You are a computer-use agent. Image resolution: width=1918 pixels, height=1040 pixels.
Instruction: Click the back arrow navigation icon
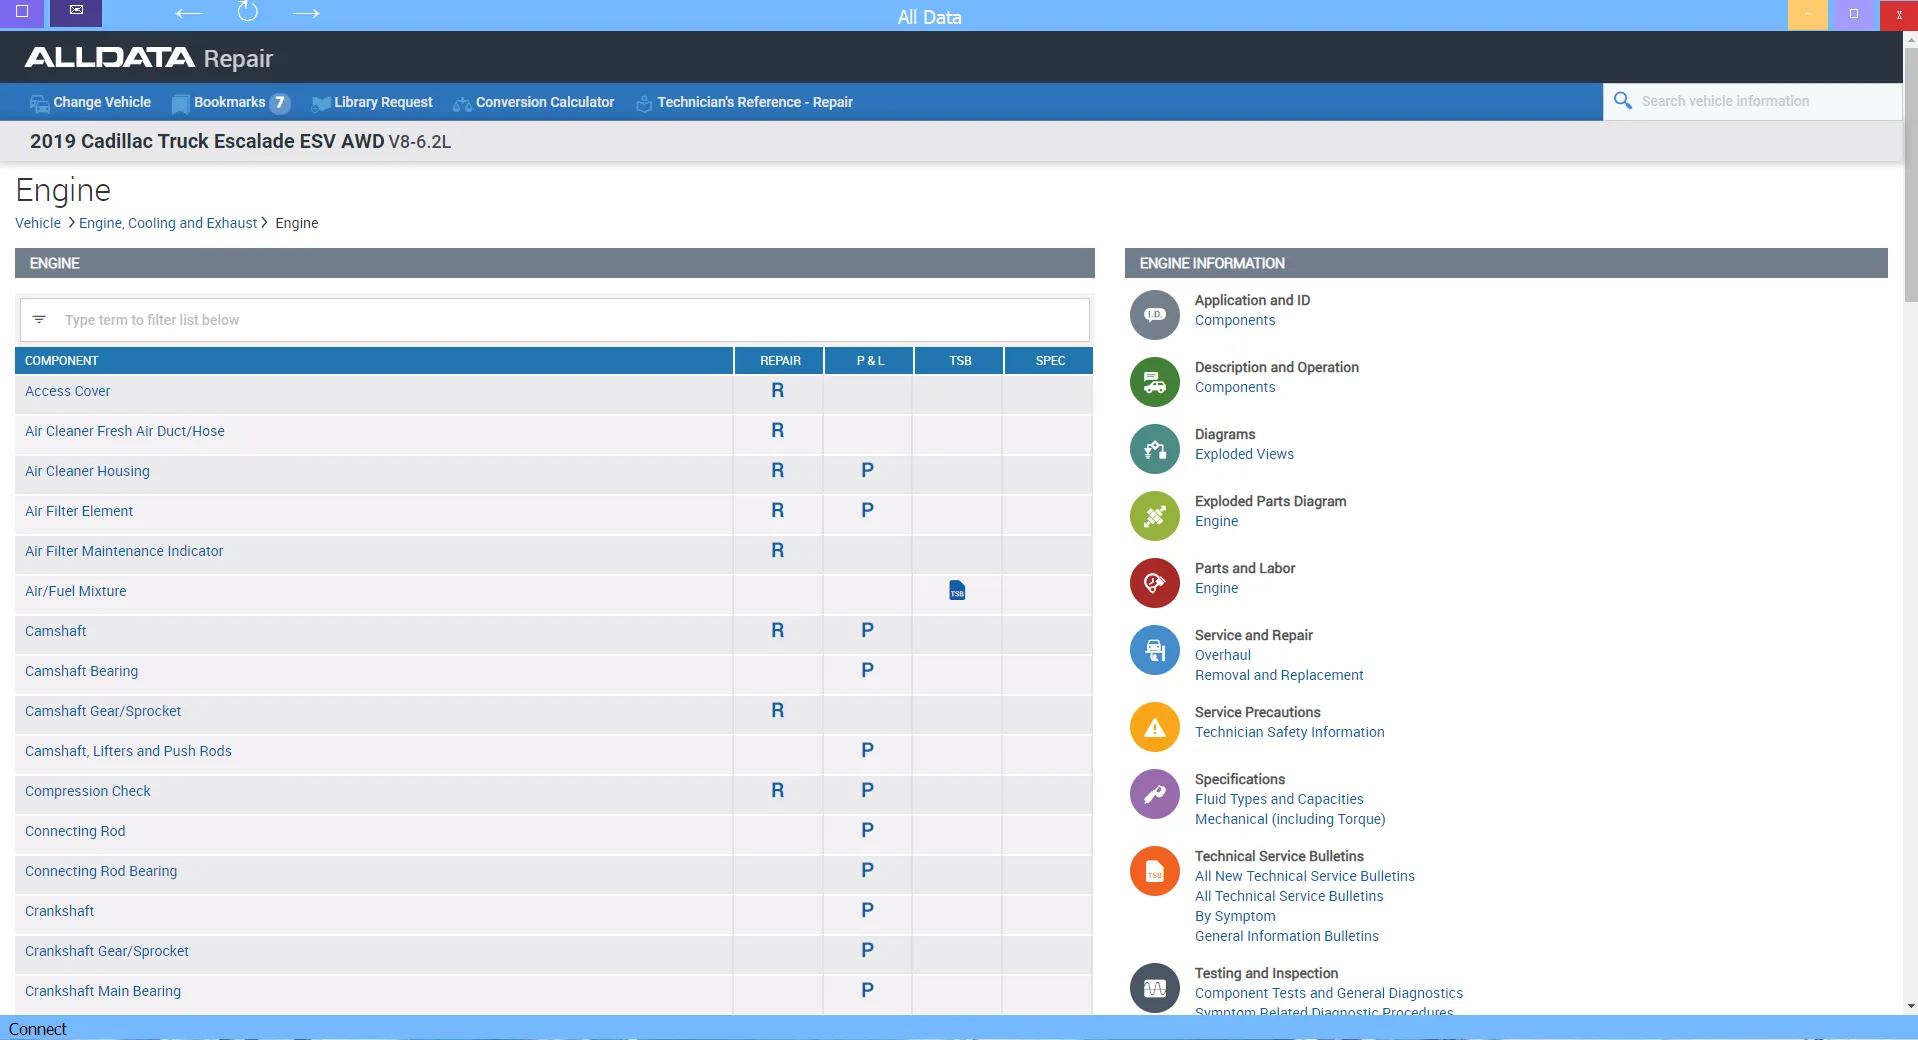pos(188,13)
